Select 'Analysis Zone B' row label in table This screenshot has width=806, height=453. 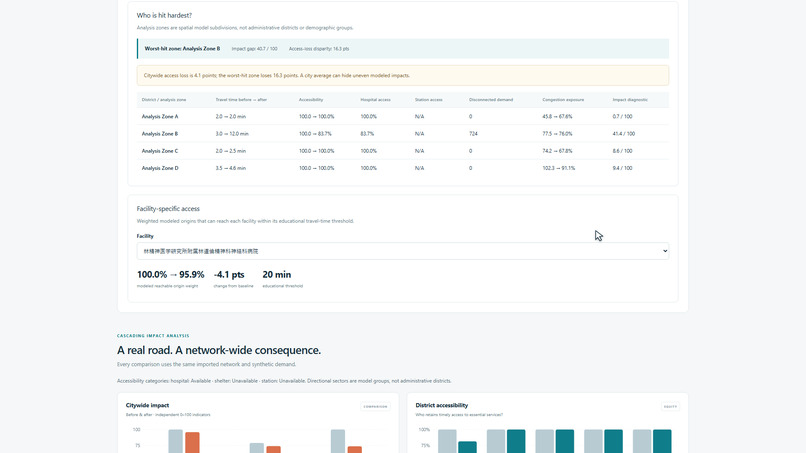click(160, 134)
